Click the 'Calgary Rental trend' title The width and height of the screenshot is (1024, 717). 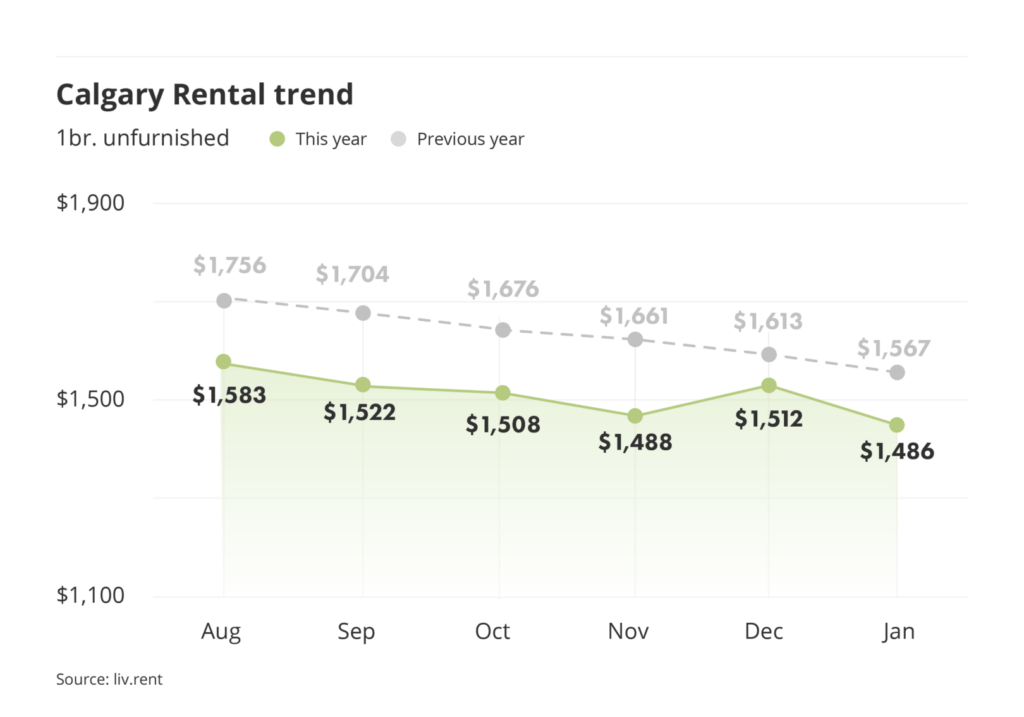(x=205, y=95)
